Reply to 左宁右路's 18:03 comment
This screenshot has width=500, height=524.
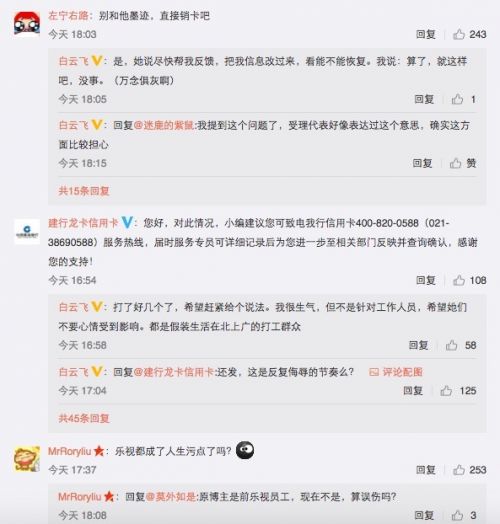point(426,34)
